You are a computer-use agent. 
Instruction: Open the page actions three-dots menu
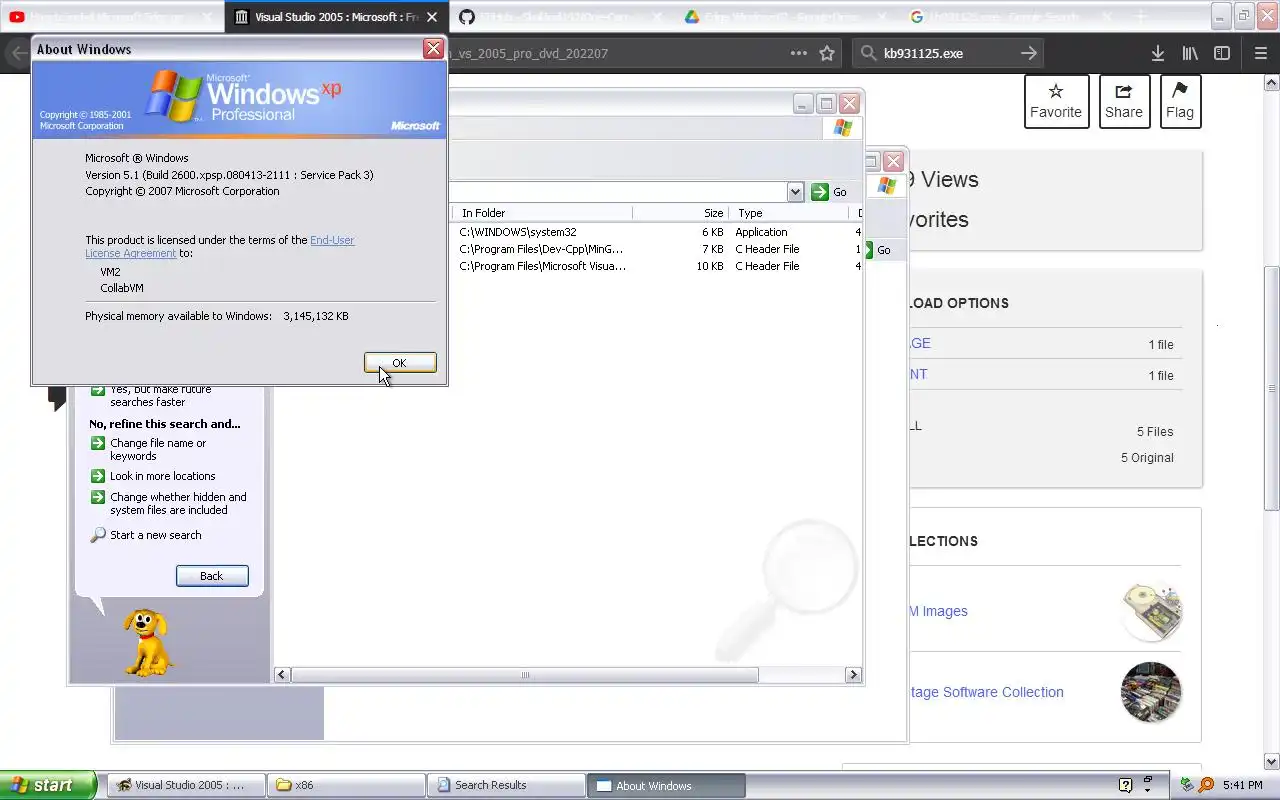coord(798,53)
